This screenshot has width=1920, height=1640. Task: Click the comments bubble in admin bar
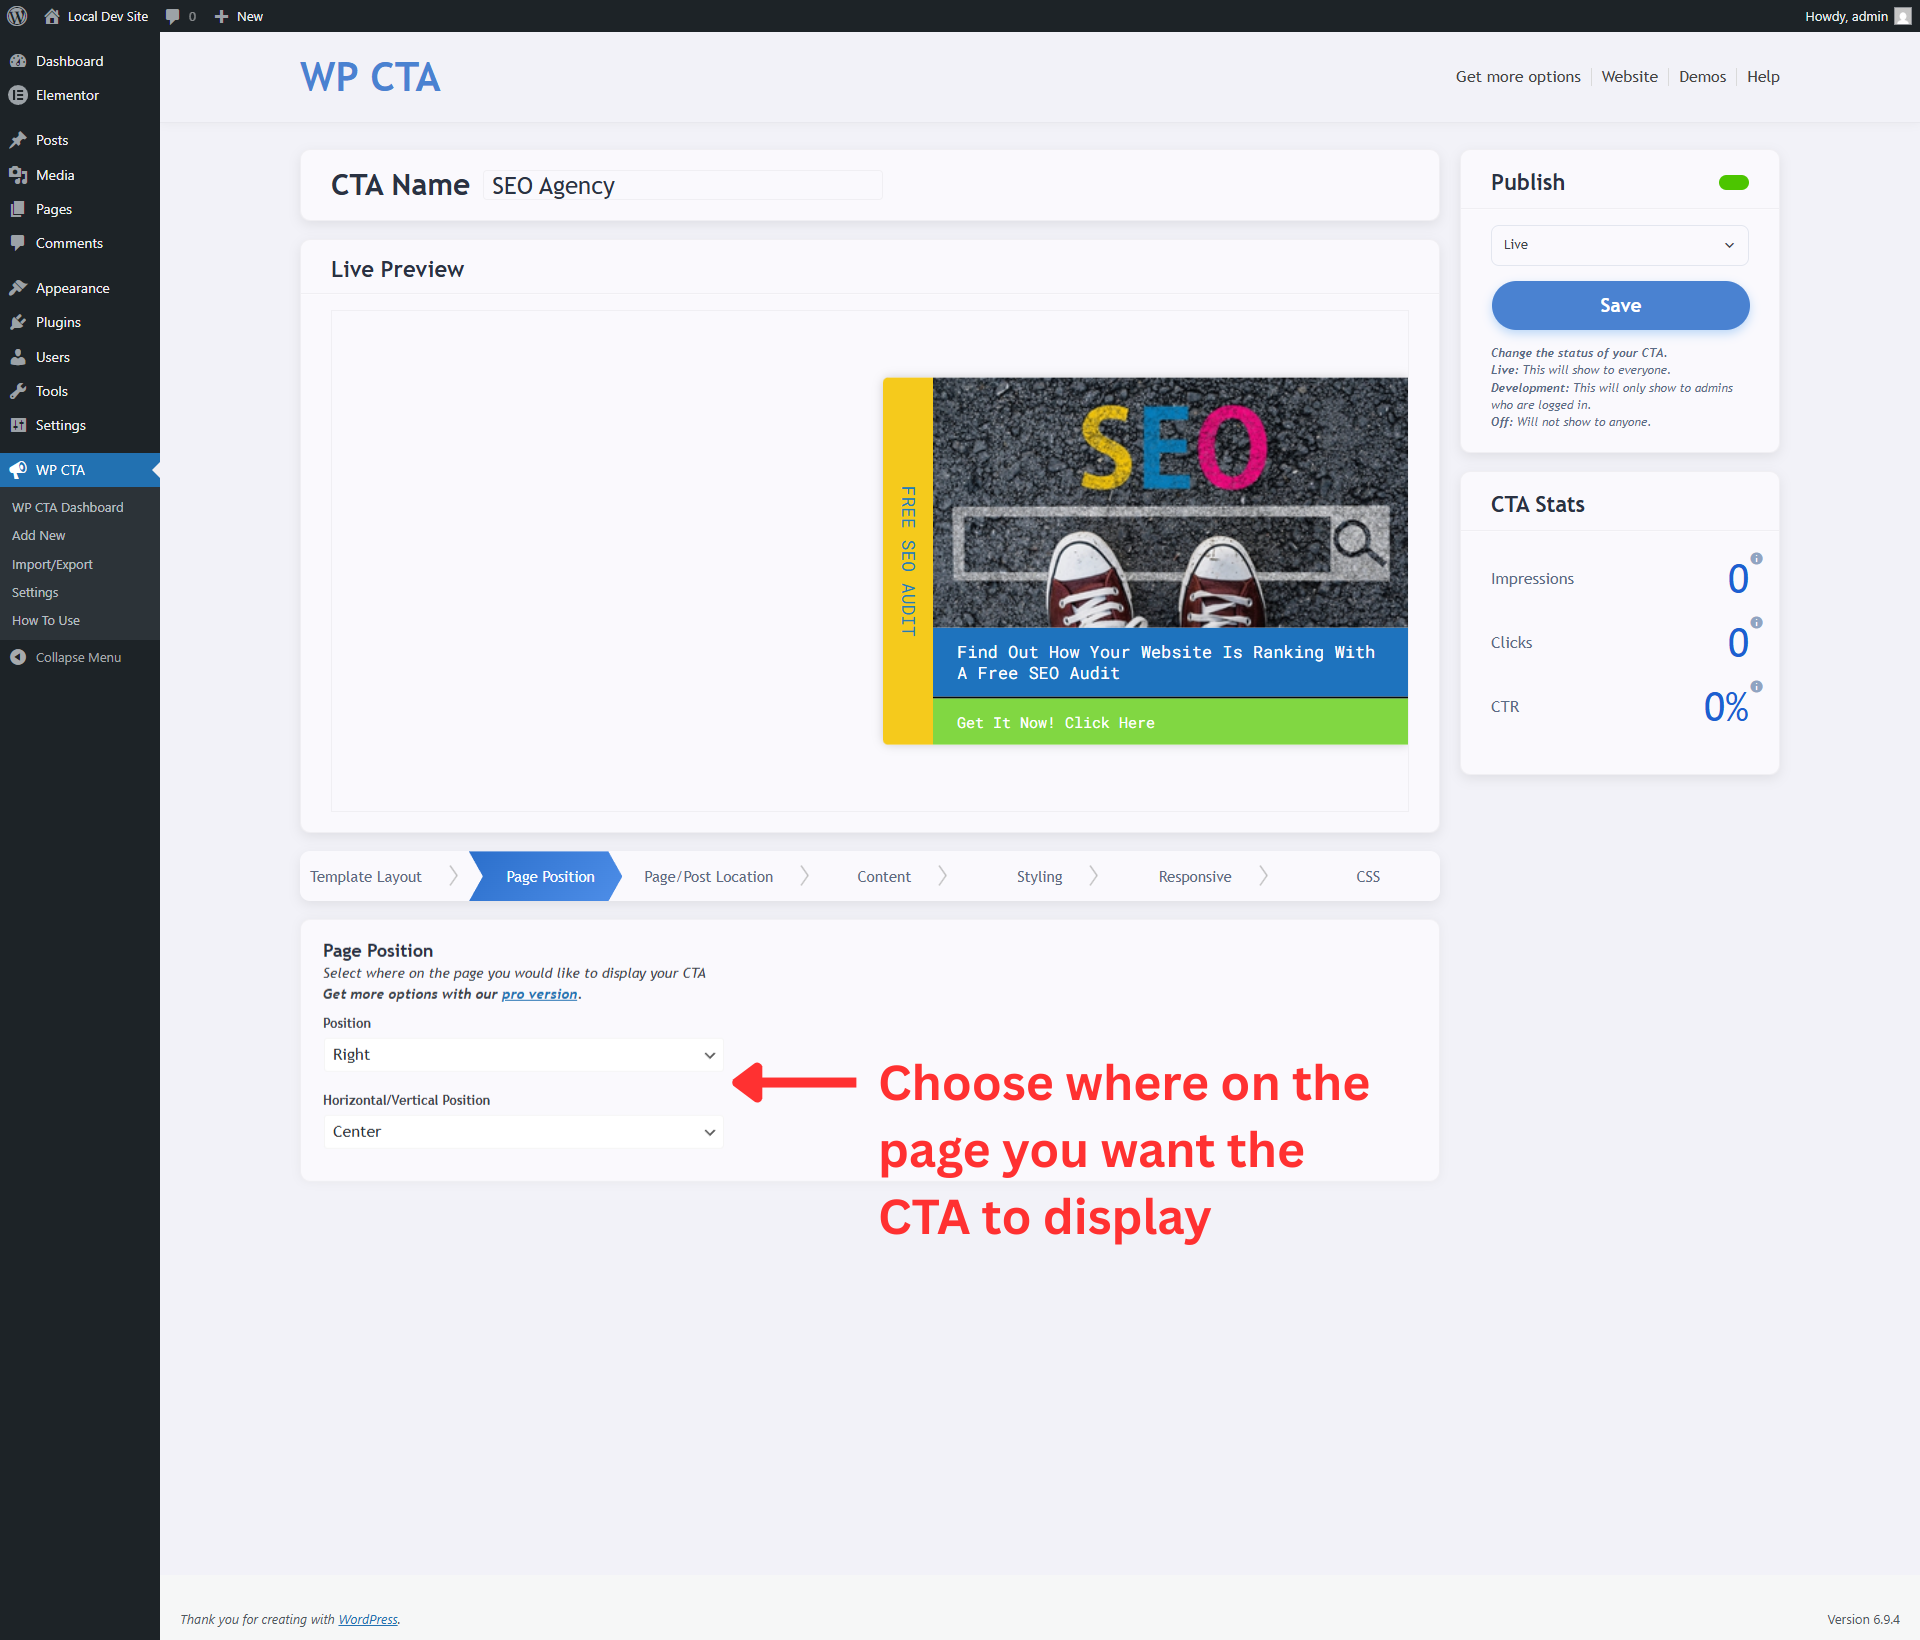click(172, 16)
